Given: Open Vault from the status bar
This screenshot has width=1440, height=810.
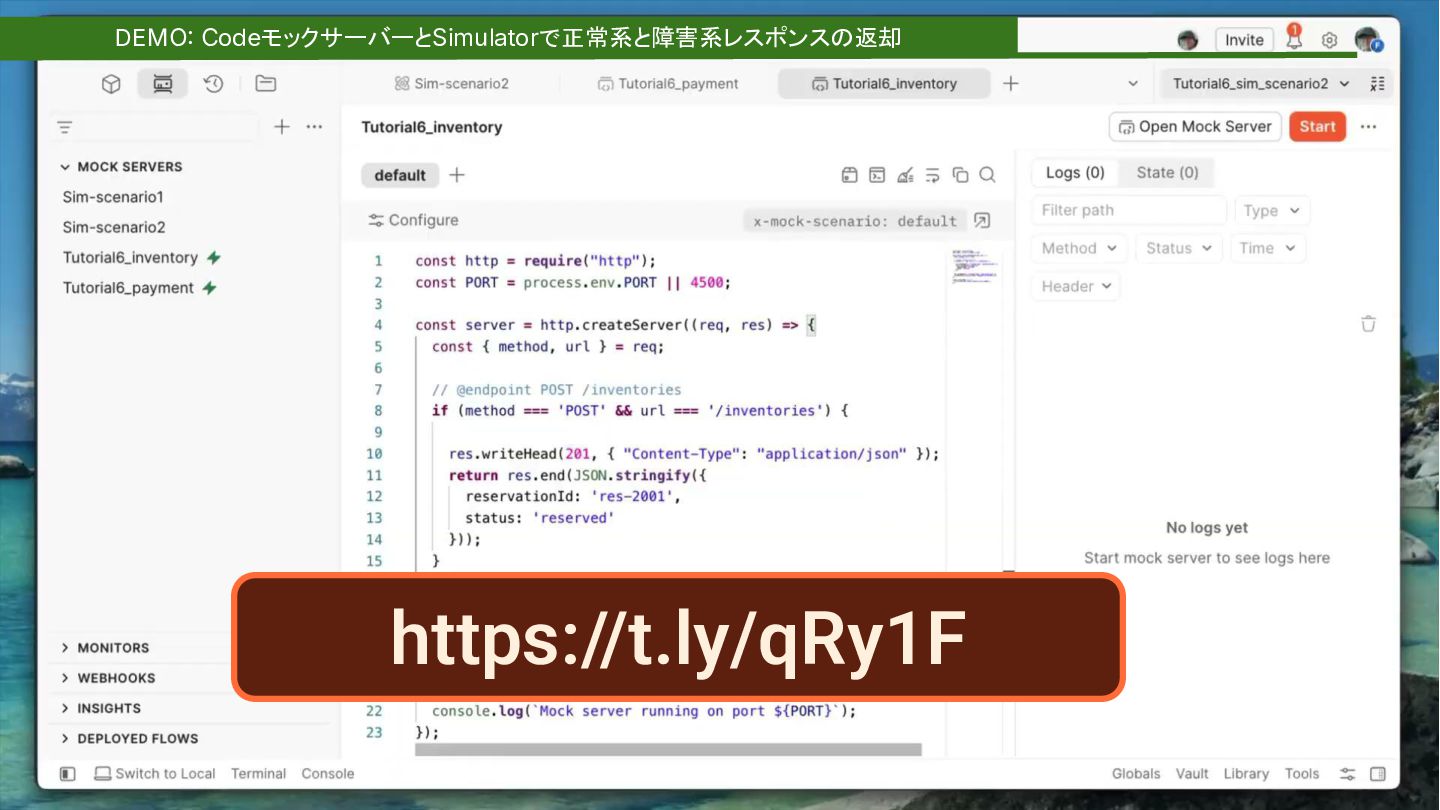Looking at the screenshot, I should pyautogui.click(x=1192, y=774).
